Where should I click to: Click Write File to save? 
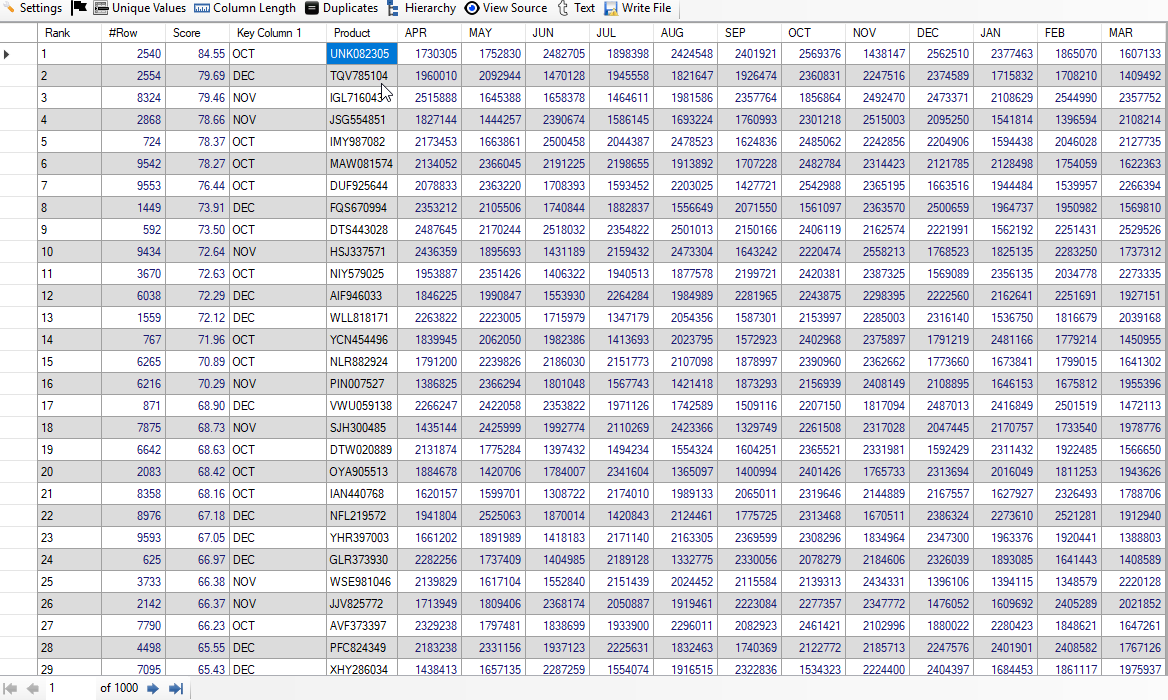point(637,8)
